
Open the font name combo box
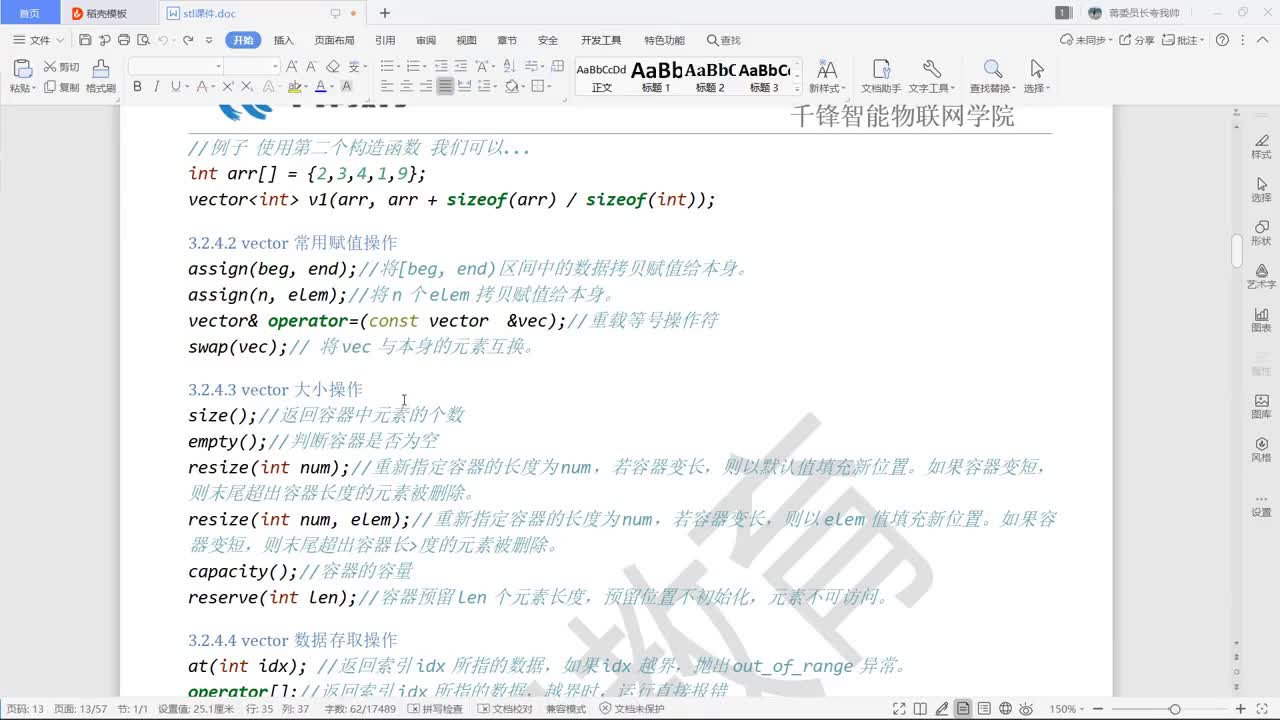(x=176, y=66)
